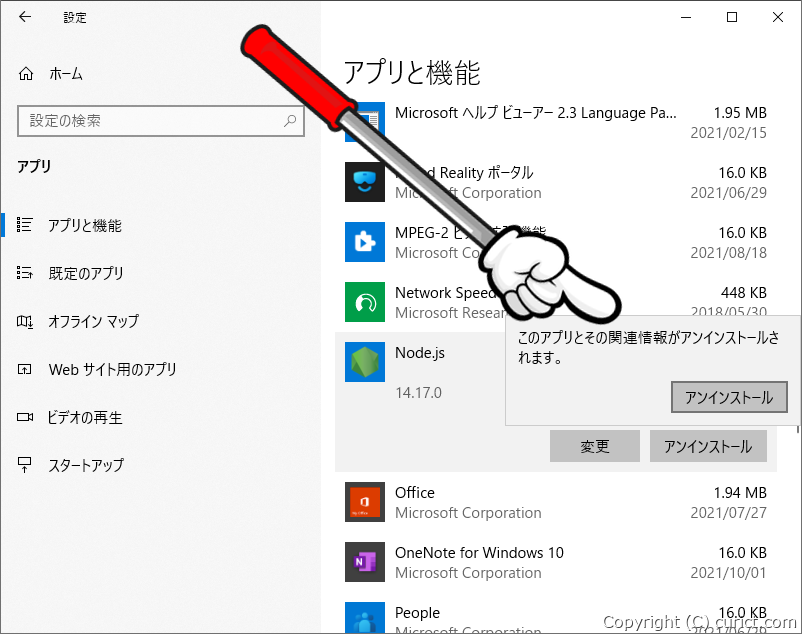This screenshot has height=634, width=802.
Task: Click the 2021/02/15 install date
Action: (728, 133)
